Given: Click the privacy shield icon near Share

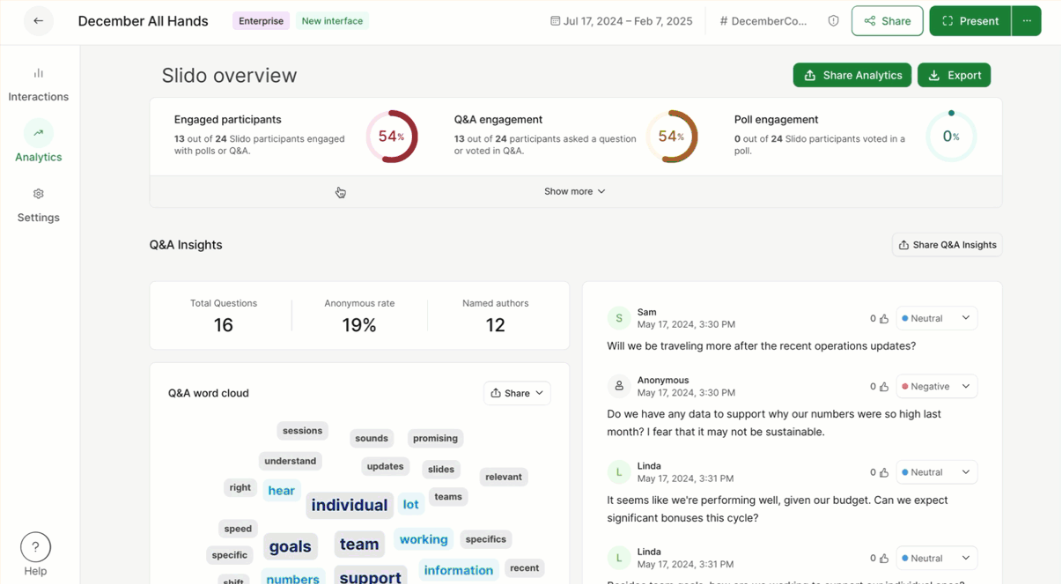Looking at the screenshot, I should click(833, 20).
